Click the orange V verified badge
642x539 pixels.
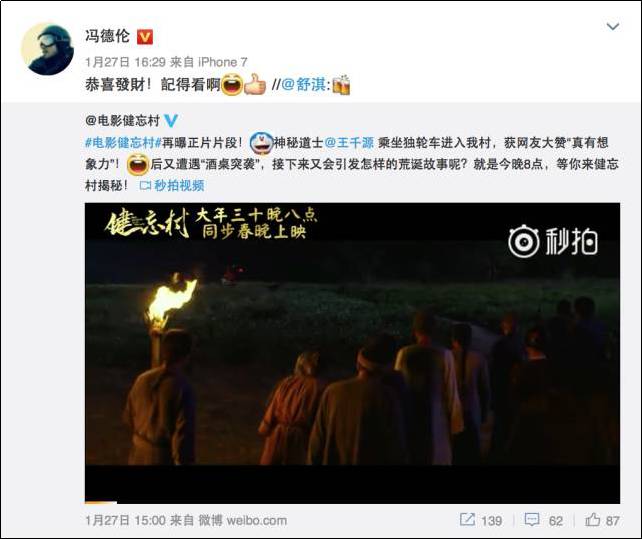pyautogui.click(x=145, y=37)
